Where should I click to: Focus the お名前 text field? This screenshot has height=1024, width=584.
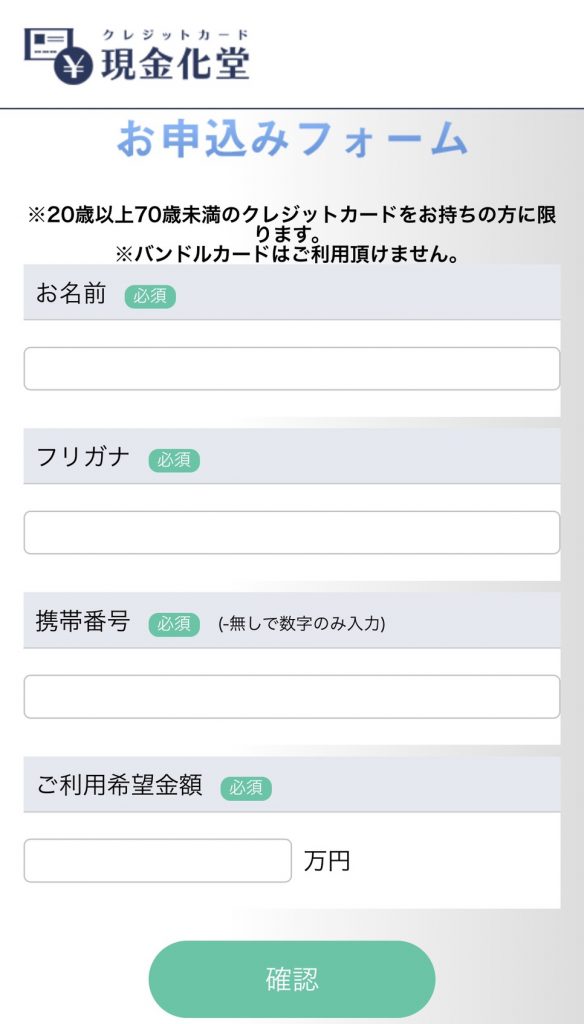pos(292,368)
